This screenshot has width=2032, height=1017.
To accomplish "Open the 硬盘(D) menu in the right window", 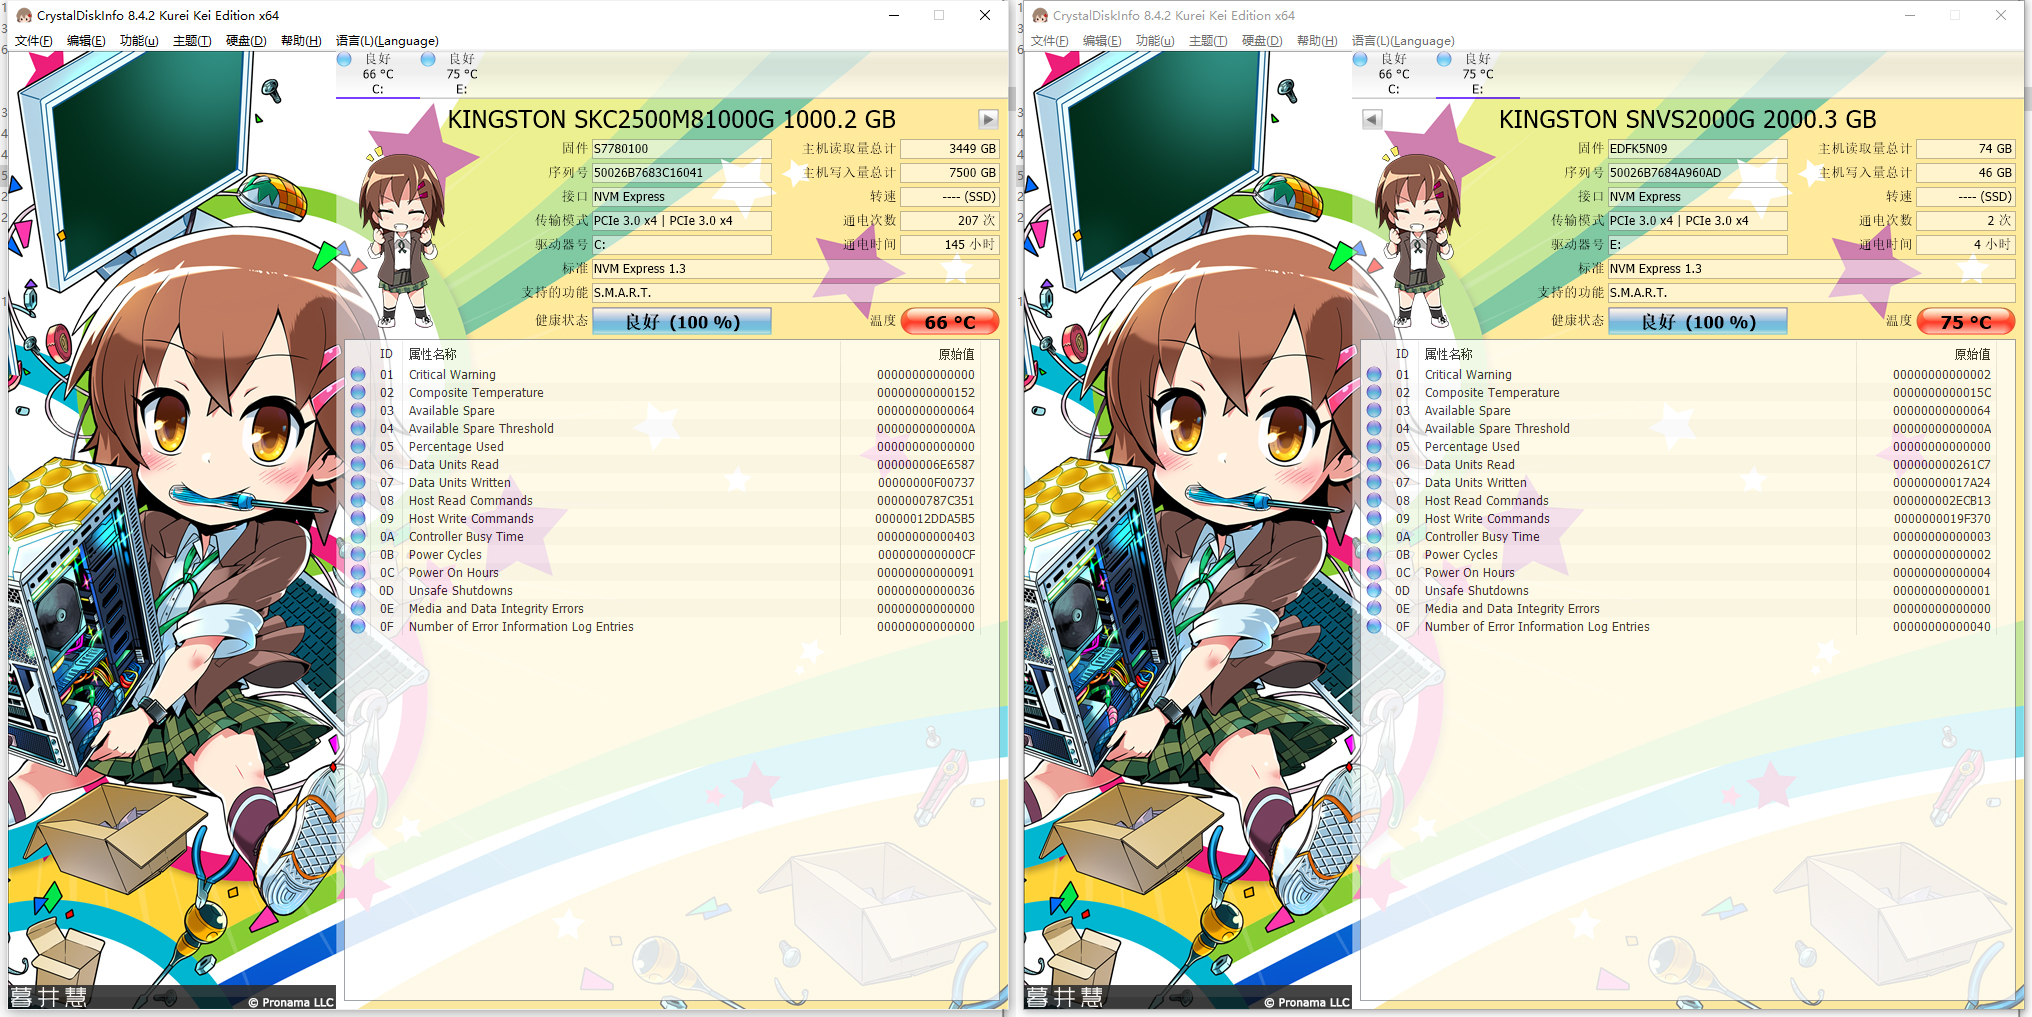I will [x=1262, y=41].
